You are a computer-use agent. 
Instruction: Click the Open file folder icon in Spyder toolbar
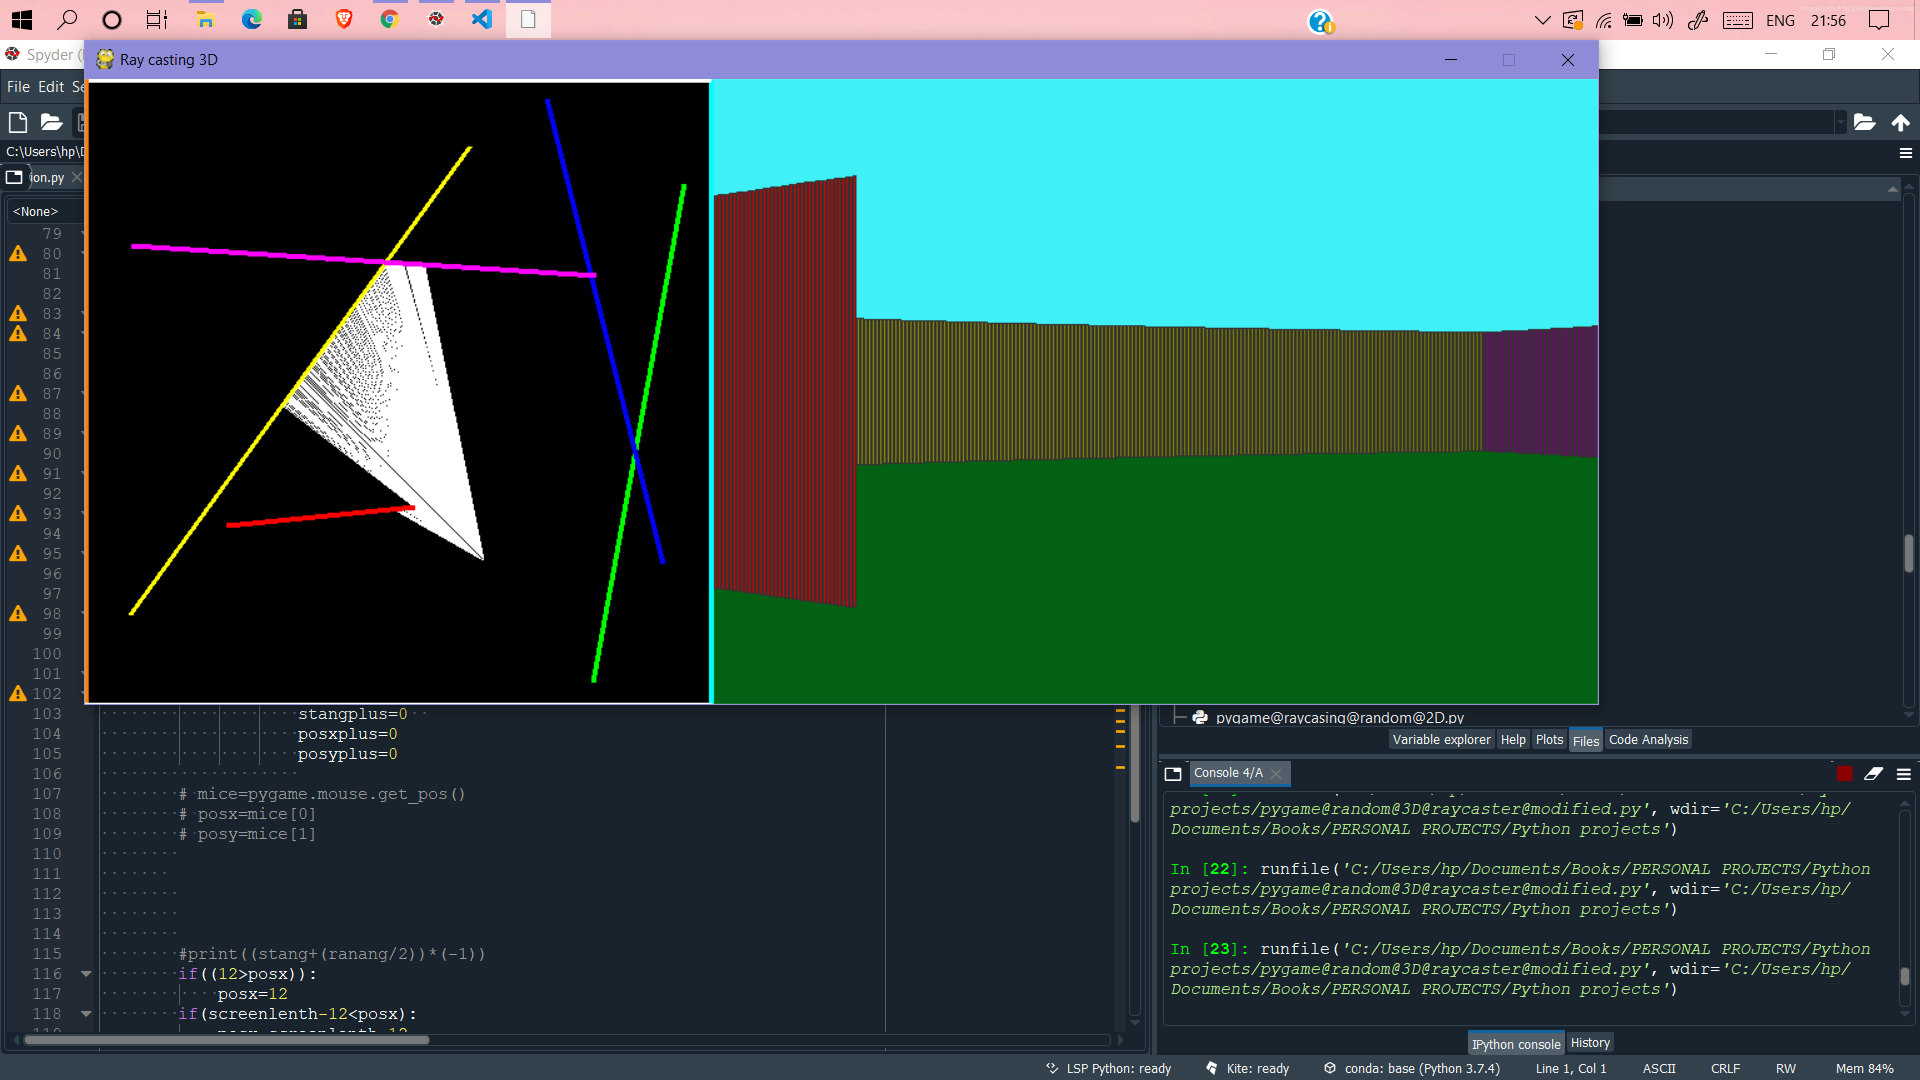pyautogui.click(x=52, y=122)
